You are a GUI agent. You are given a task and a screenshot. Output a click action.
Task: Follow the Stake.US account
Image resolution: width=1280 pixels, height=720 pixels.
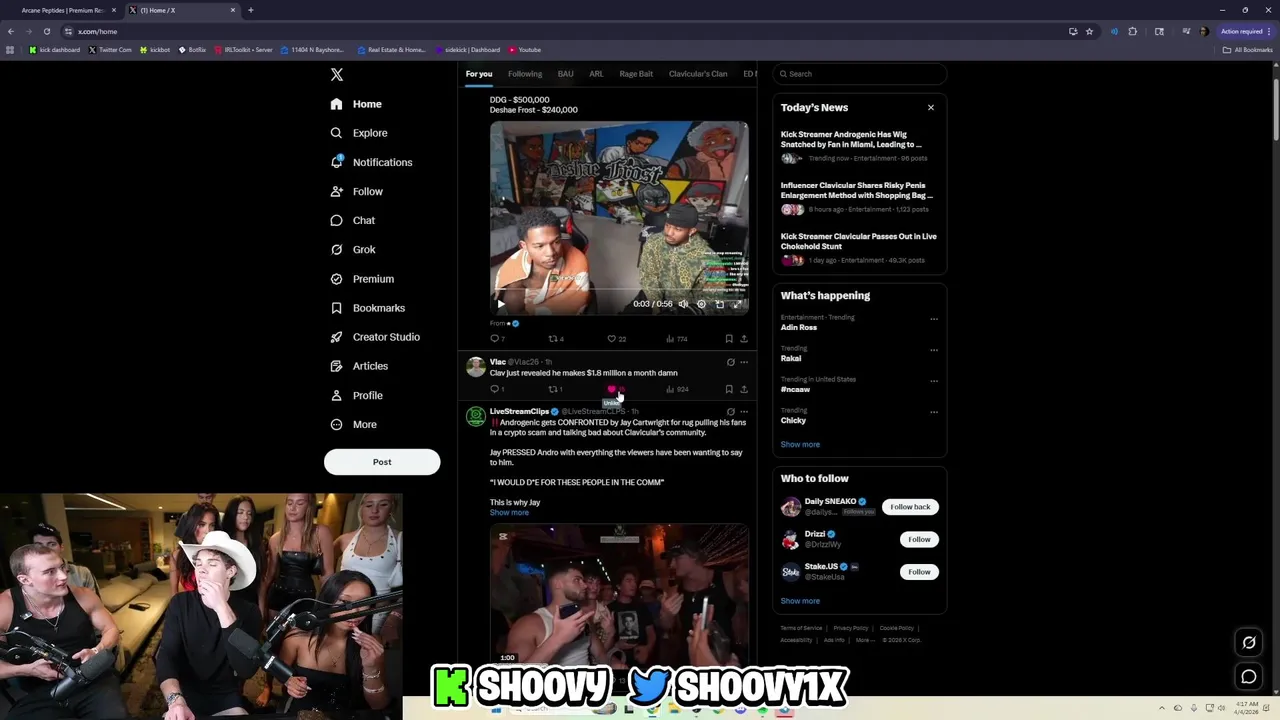tap(919, 572)
